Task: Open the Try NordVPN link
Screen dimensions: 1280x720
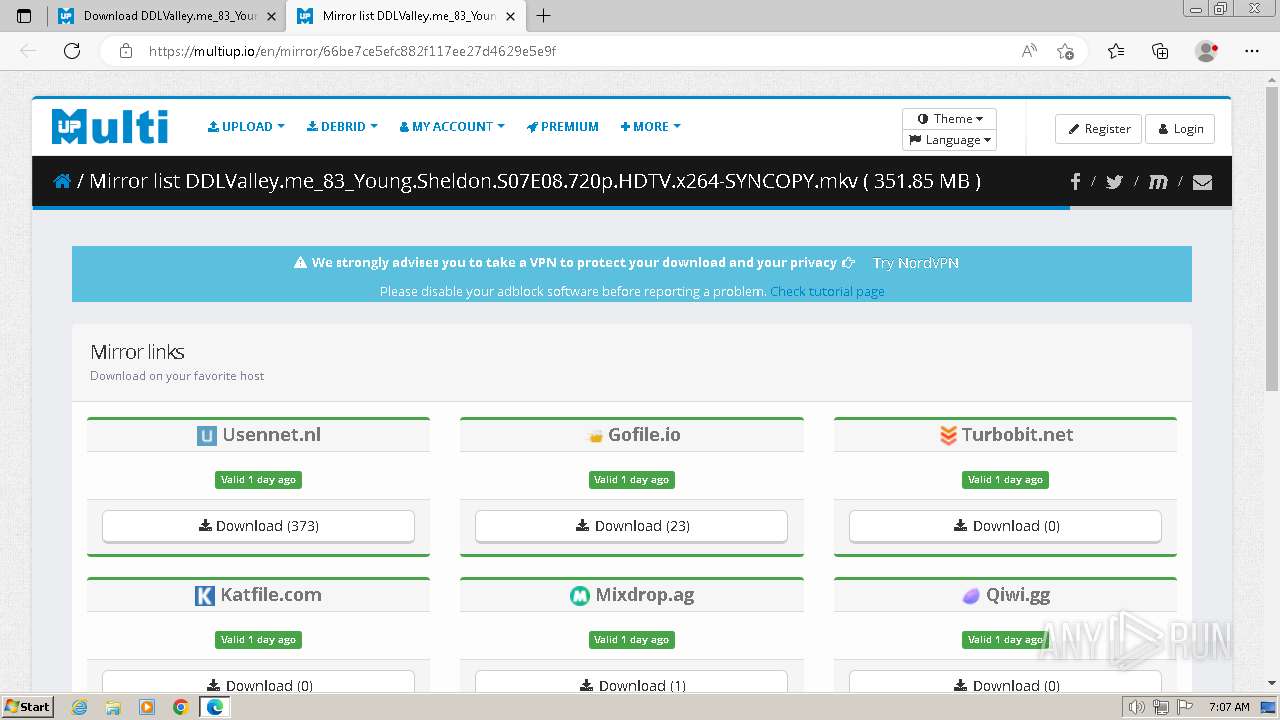Action: [915, 263]
